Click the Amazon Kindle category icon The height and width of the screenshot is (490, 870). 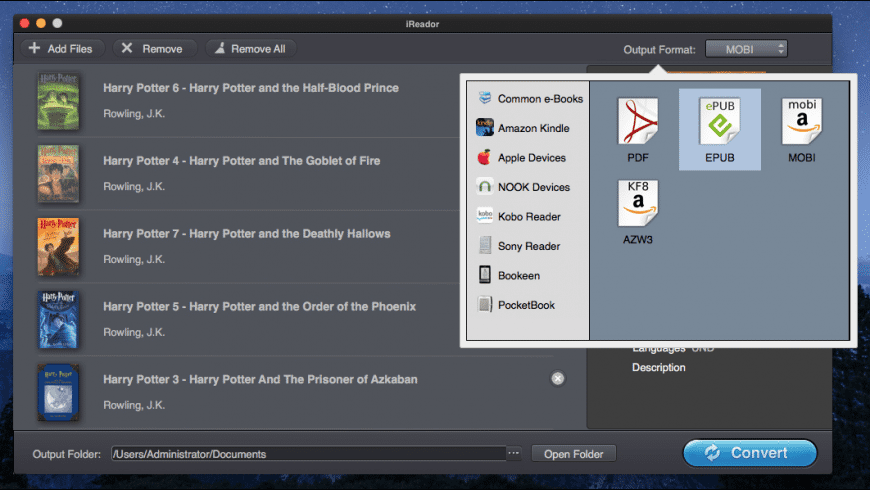point(484,128)
